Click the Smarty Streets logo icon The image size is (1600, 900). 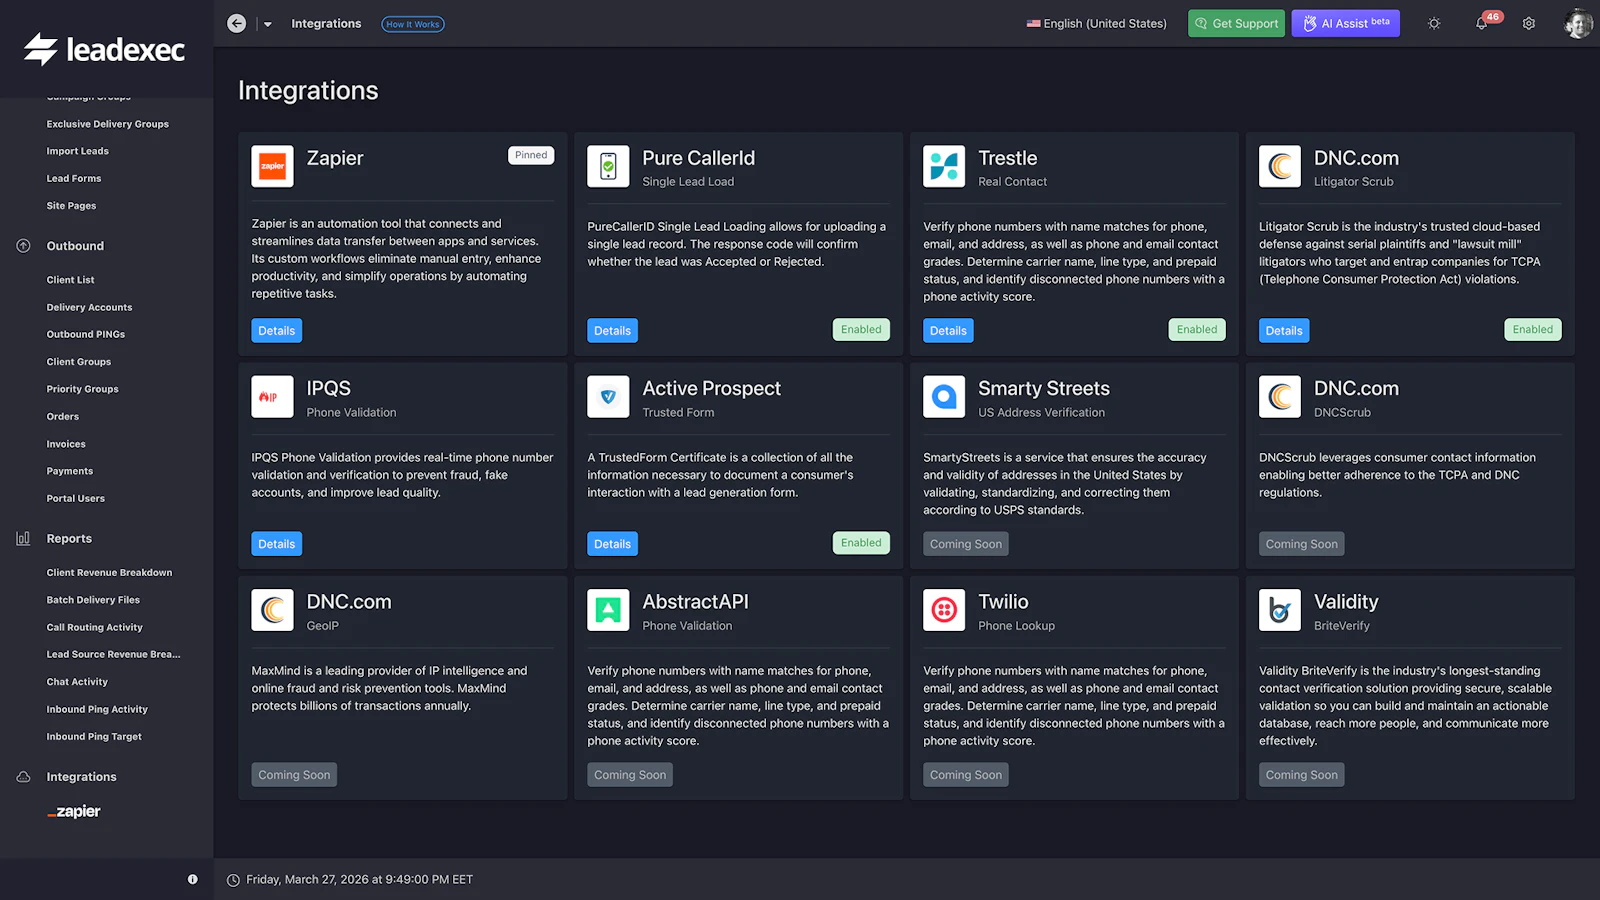944,397
